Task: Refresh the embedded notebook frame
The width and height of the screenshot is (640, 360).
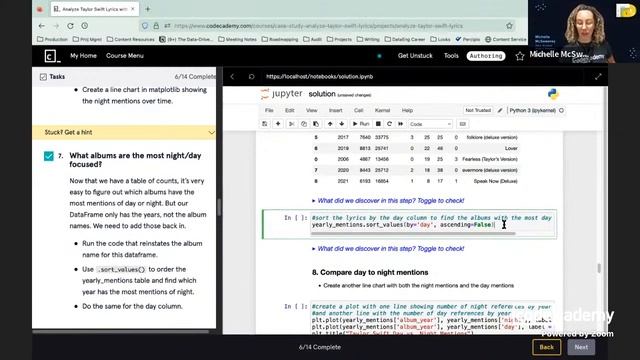Action: click(251, 76)
